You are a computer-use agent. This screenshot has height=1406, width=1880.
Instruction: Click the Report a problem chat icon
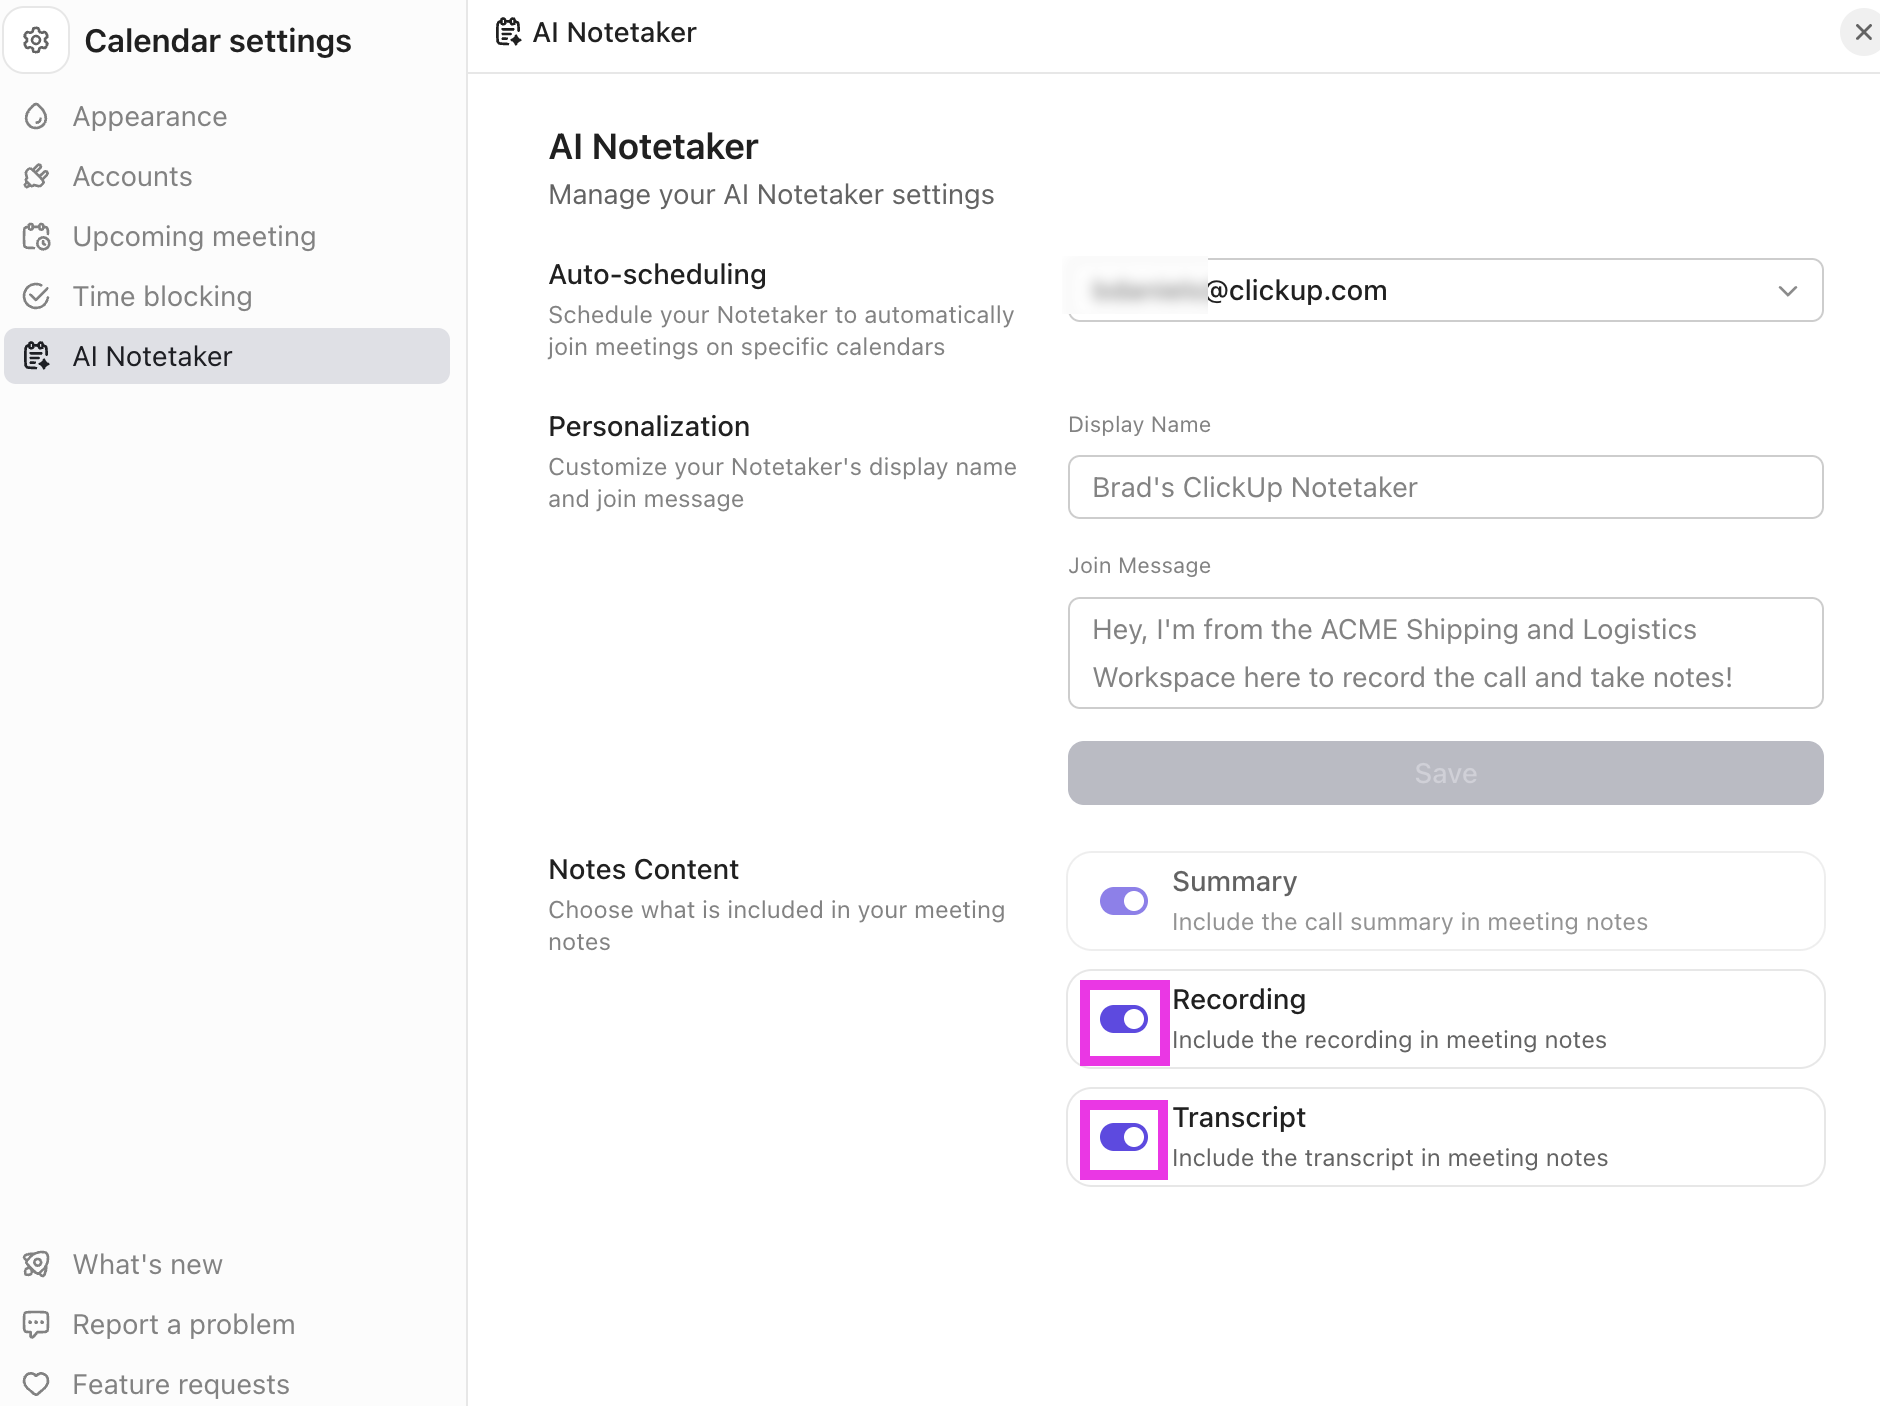(x=36, y=1325)
